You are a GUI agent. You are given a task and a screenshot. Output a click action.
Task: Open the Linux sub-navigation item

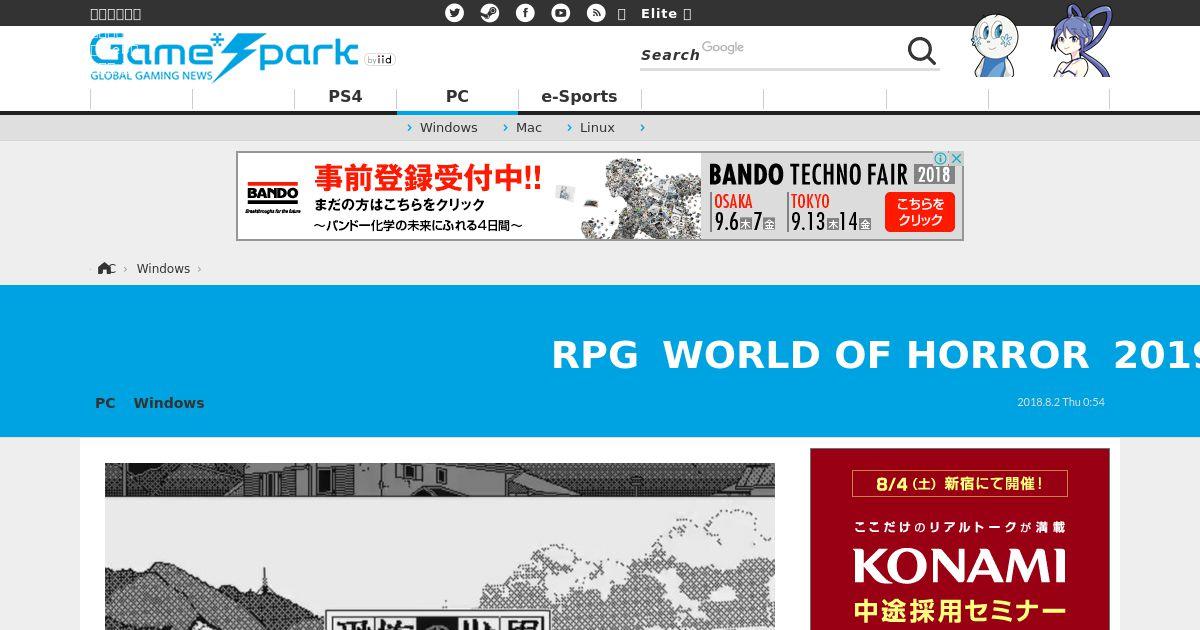(x=597, y=127)
